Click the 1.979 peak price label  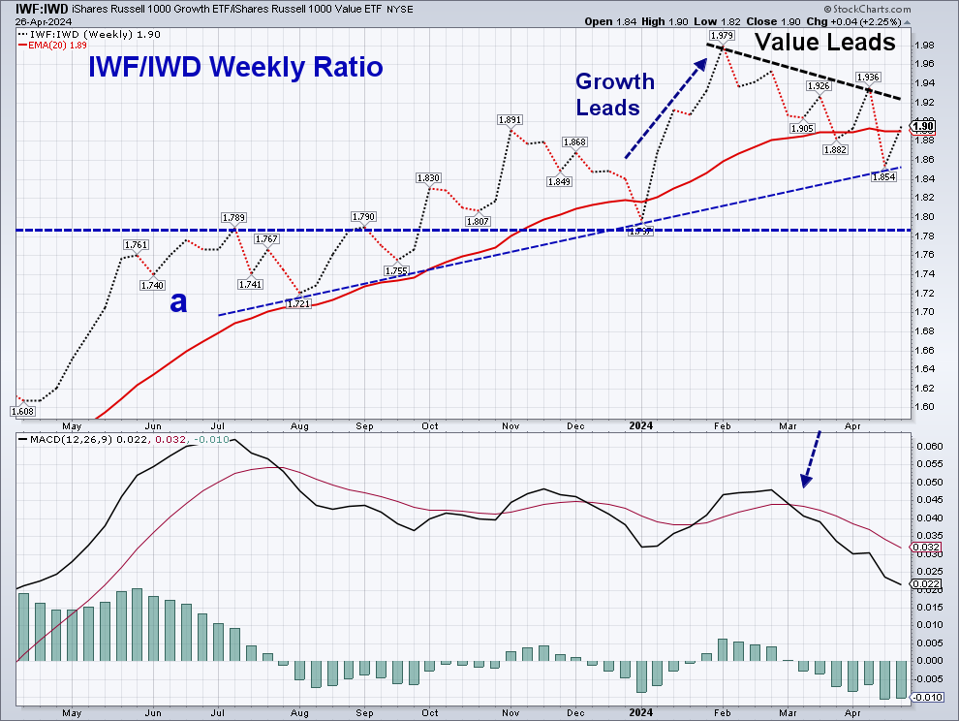click(x=721, y=36)
